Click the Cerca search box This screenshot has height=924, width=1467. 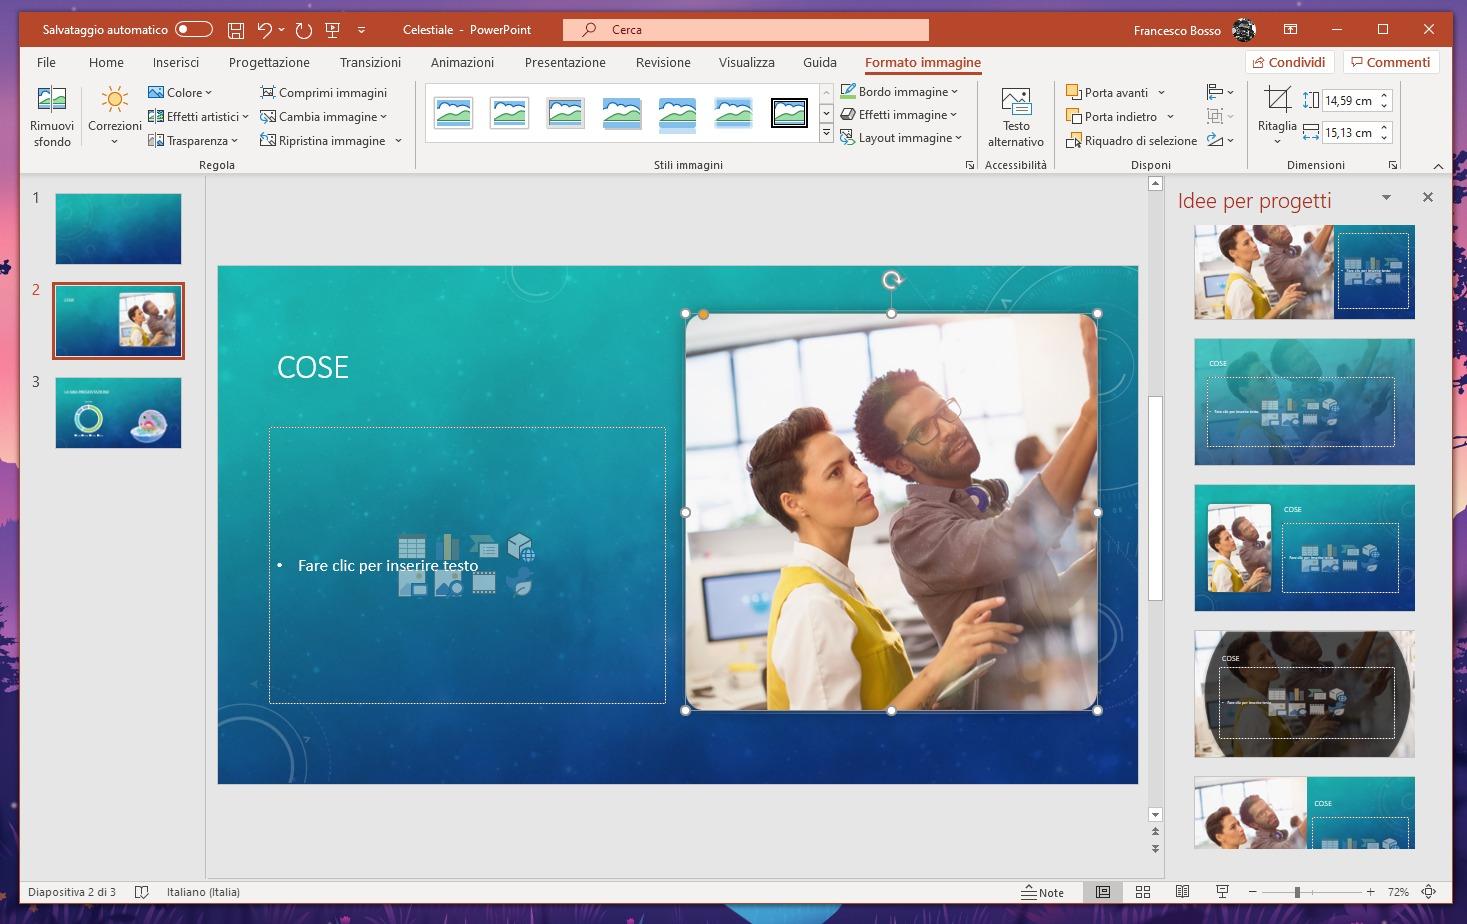click(x=746, y=30)
